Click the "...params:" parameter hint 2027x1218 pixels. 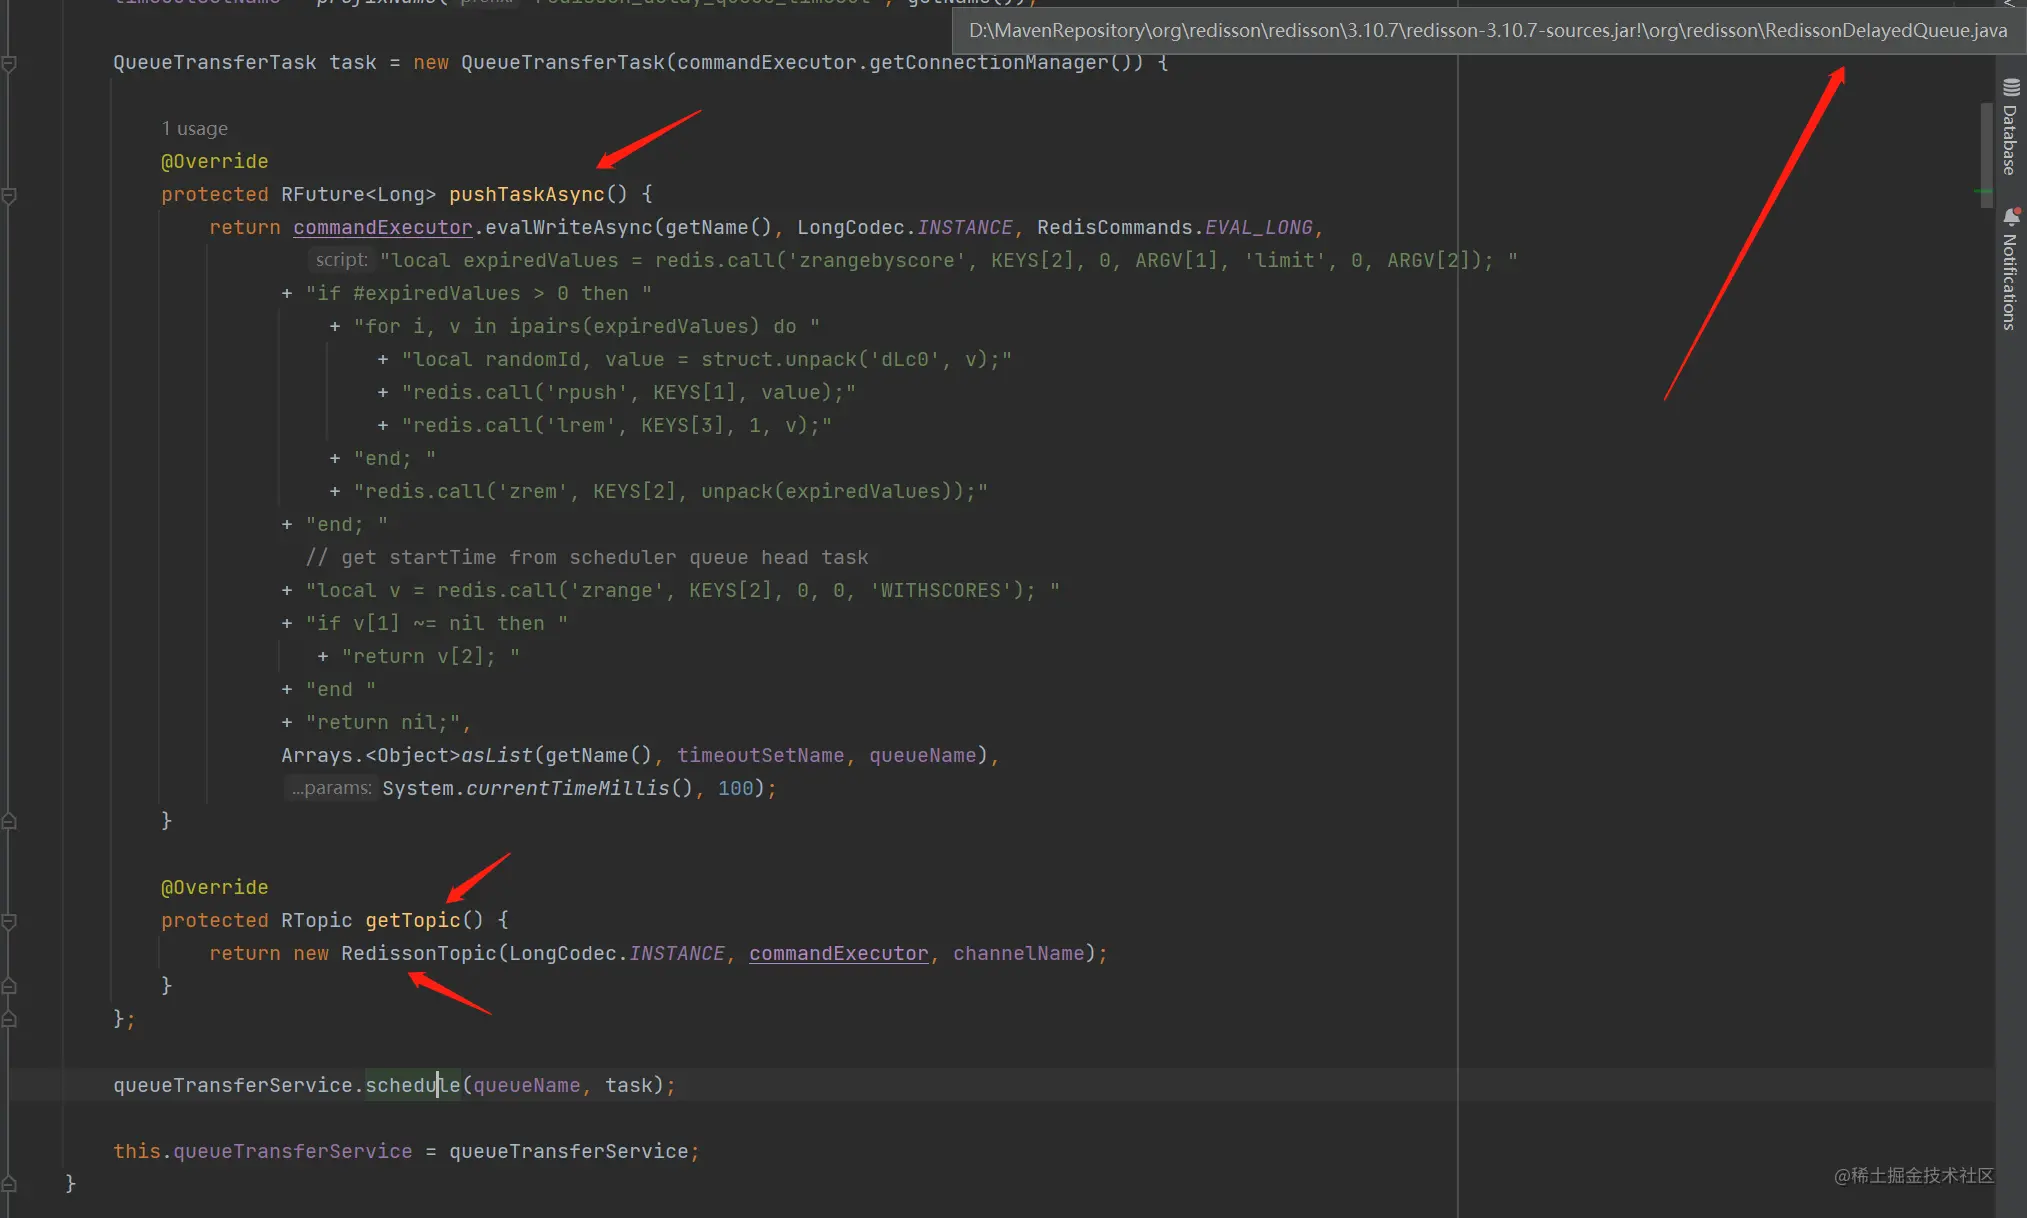[331, 788]
